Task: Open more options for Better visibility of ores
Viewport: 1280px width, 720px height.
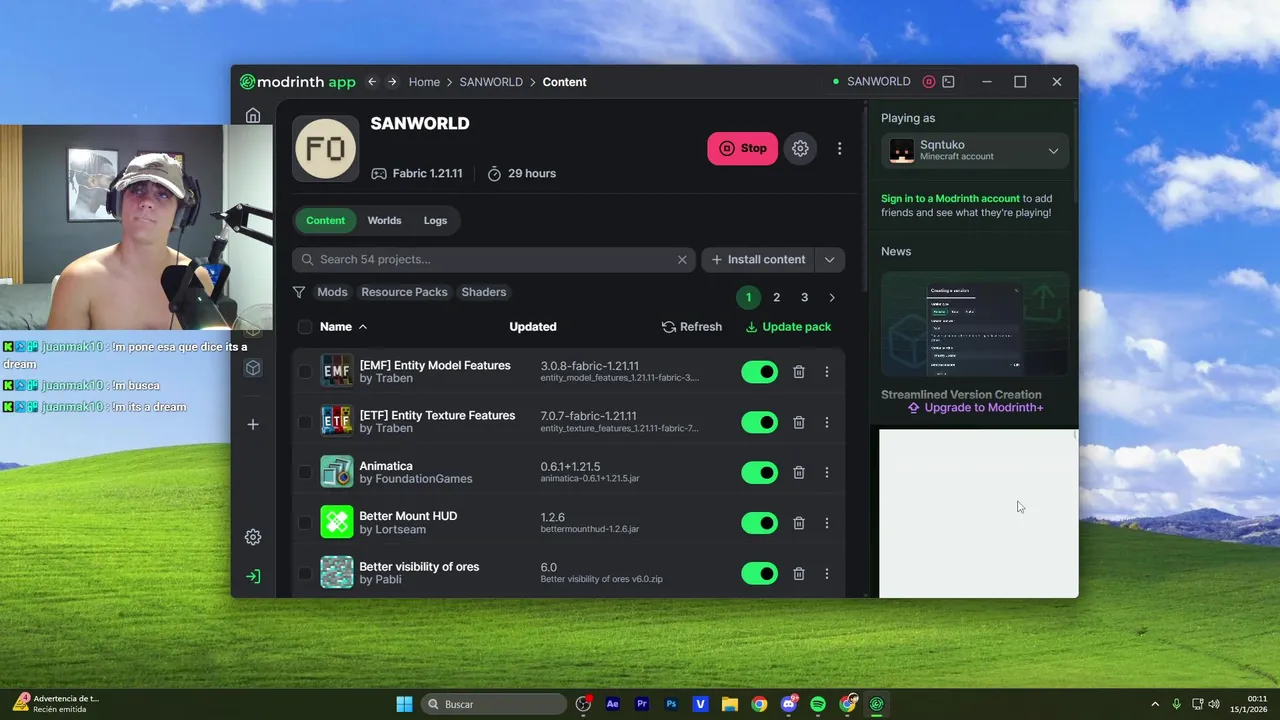Action: (826, 573)
